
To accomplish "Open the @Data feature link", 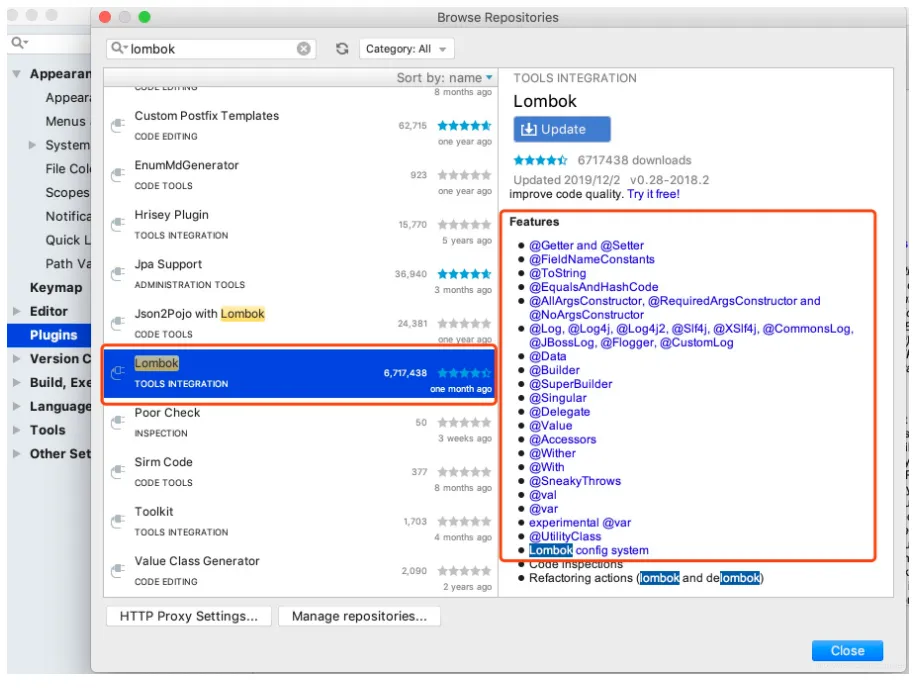I will coord(547,356).
